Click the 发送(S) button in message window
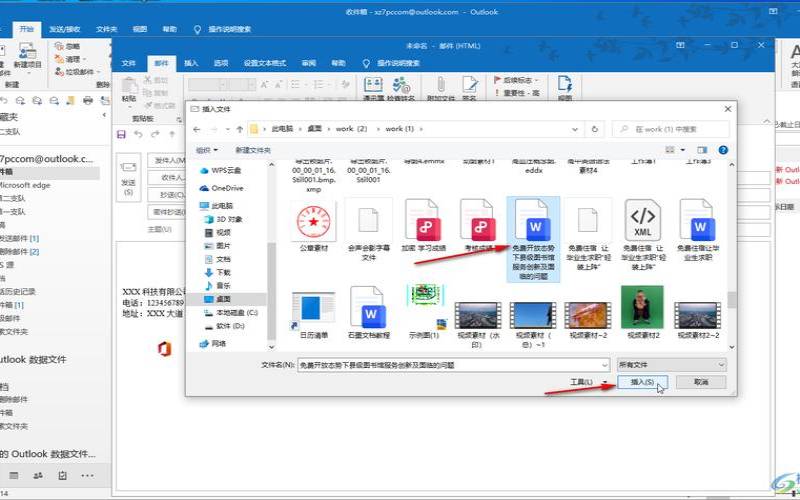This screenshot has height=500, width=800. (129, 178)
